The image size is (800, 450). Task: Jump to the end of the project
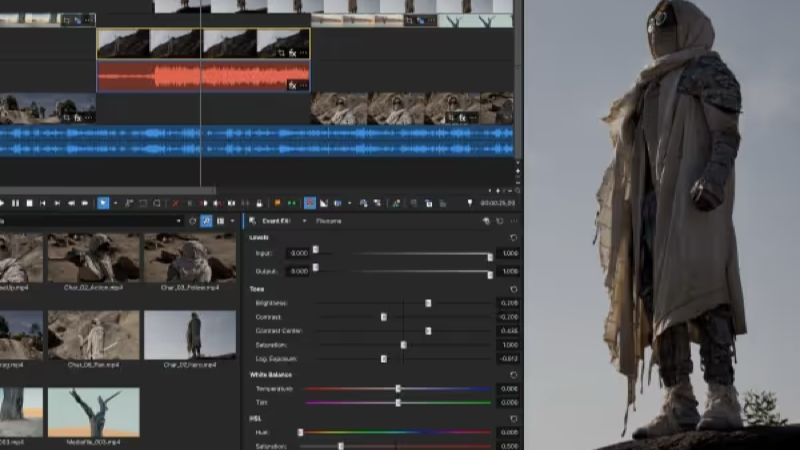coord(57,203)
